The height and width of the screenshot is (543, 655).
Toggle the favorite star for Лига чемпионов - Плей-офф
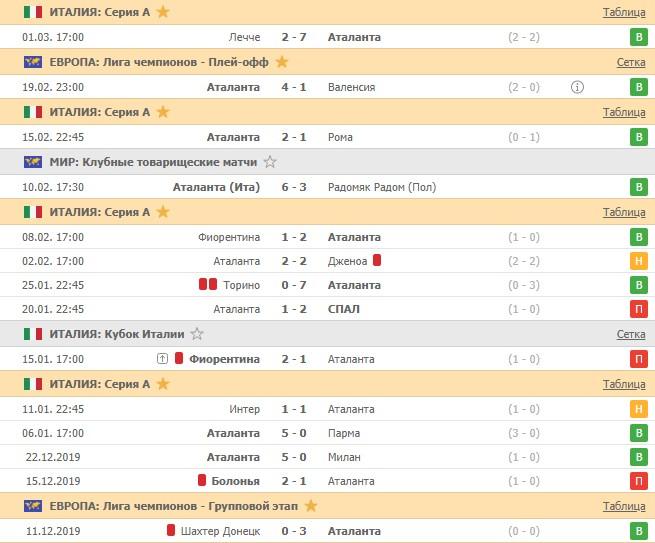(x=282, y=62)
